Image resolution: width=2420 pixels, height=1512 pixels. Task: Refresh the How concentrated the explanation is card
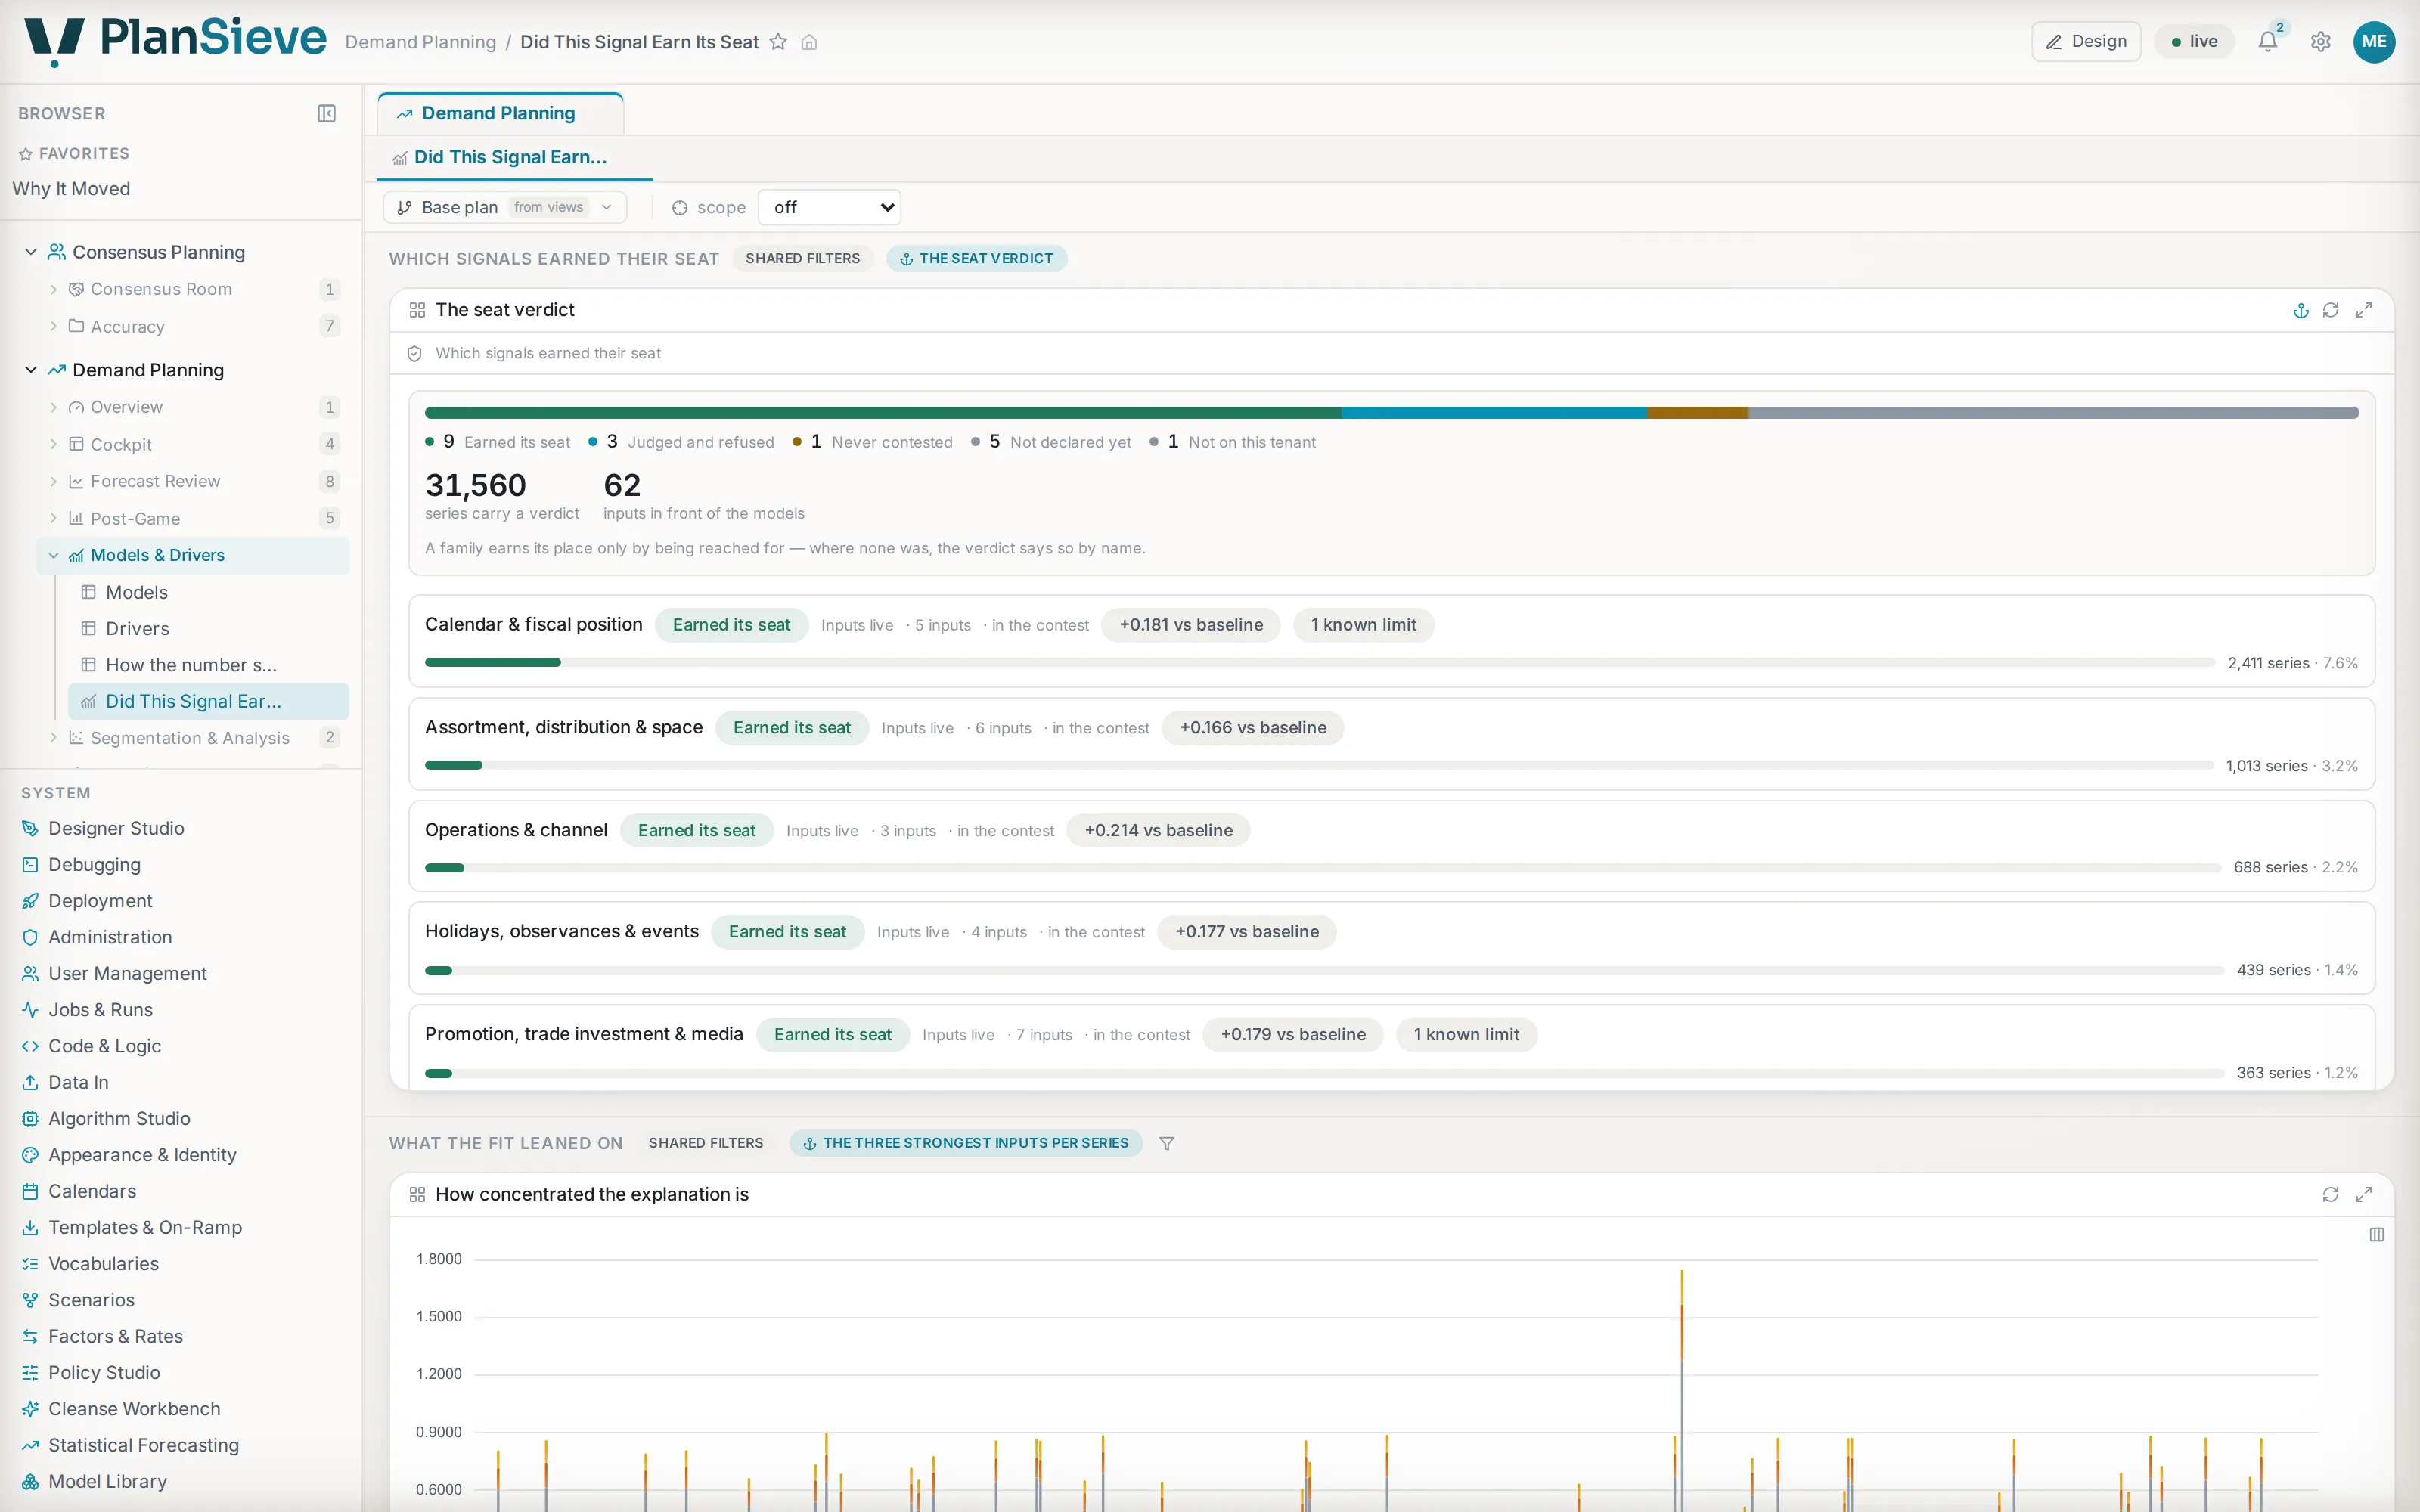pyautogui.click(x=2330, y=1194)
